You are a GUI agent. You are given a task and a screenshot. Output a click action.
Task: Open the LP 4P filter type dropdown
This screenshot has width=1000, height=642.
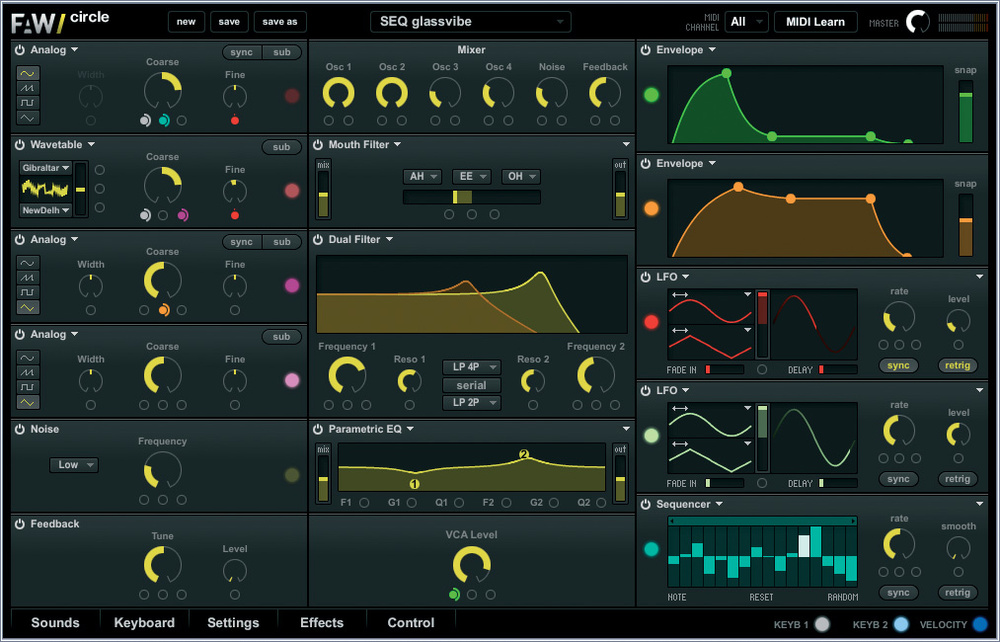click(x=471, y=367)
